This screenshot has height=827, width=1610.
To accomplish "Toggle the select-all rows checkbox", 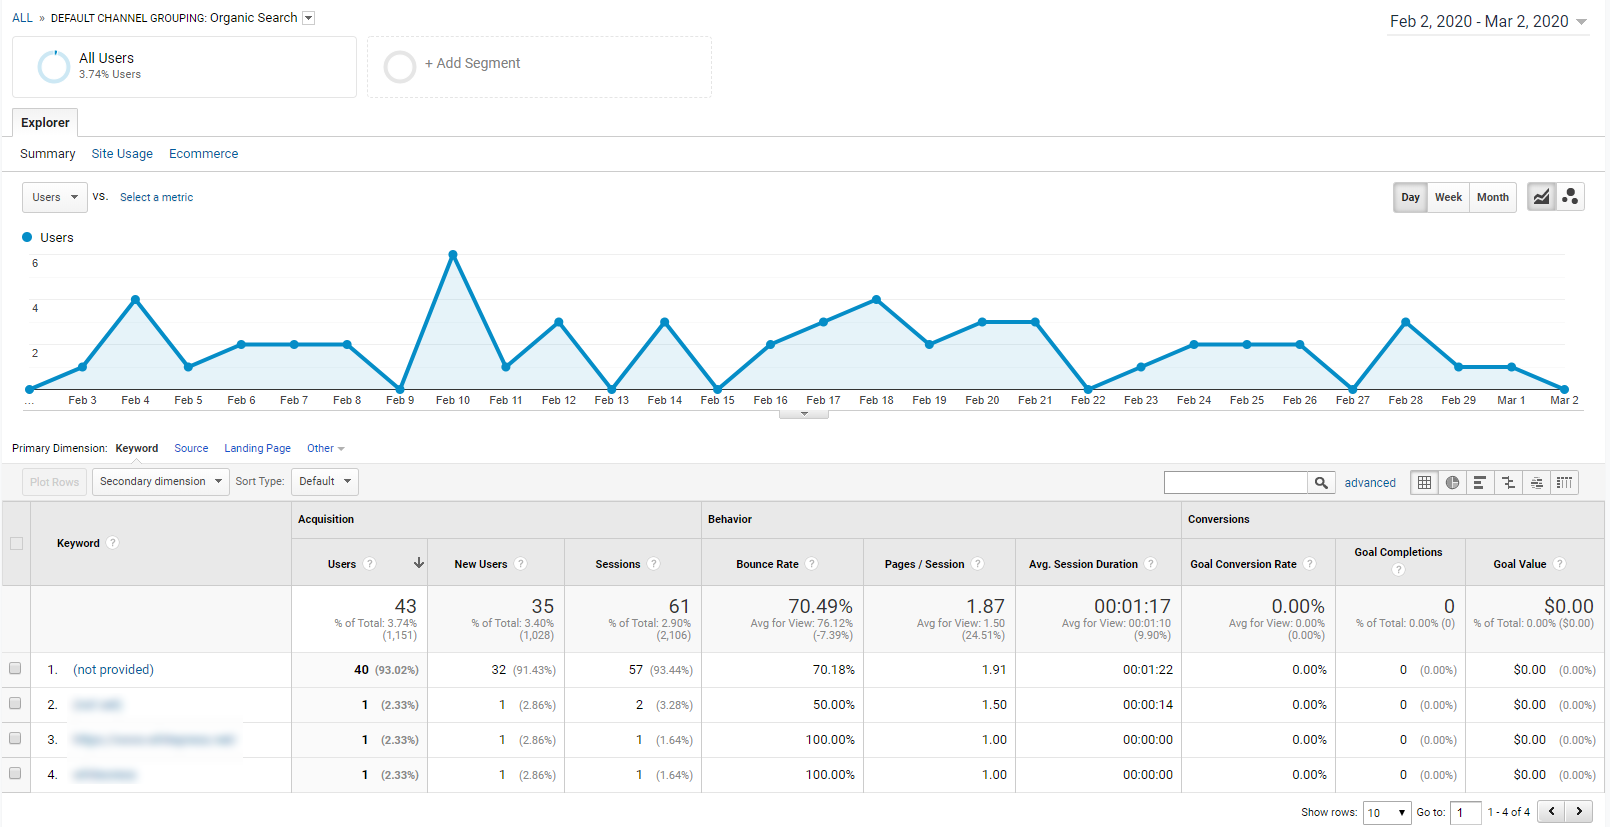I will 16,543.
